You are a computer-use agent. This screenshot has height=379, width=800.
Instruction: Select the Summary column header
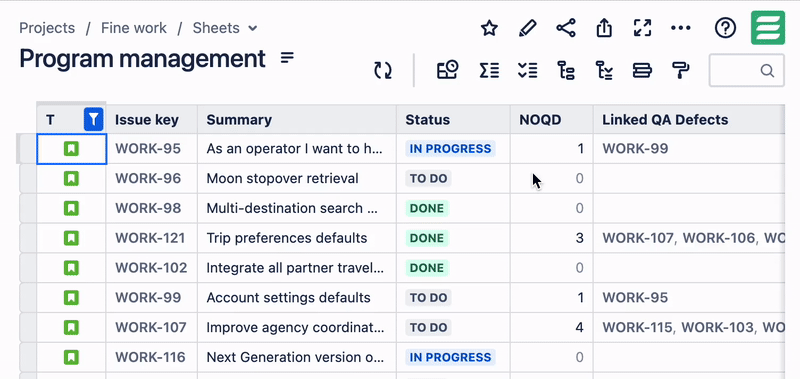(297, 120)
